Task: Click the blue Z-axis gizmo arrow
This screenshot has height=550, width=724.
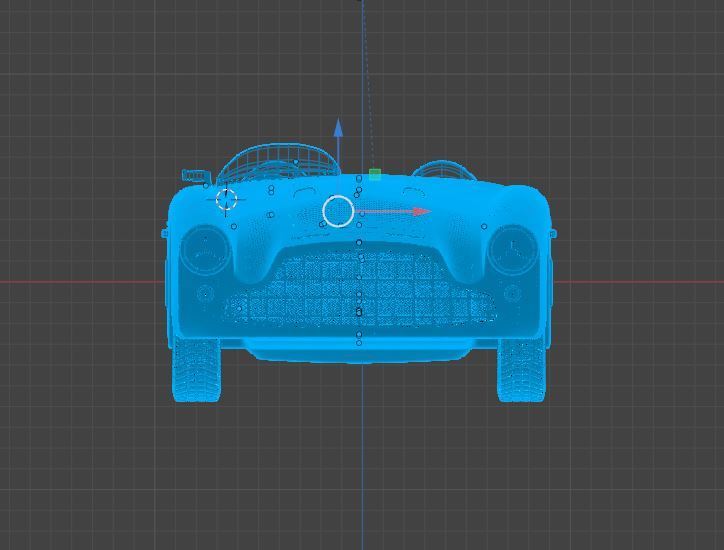Action: coord(338,128)
